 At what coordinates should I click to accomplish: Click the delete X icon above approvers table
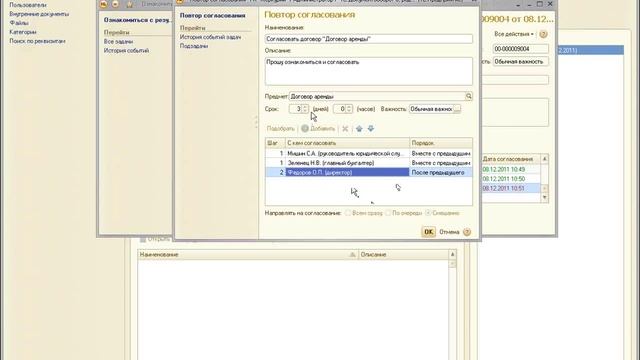(x=345, y=129)
